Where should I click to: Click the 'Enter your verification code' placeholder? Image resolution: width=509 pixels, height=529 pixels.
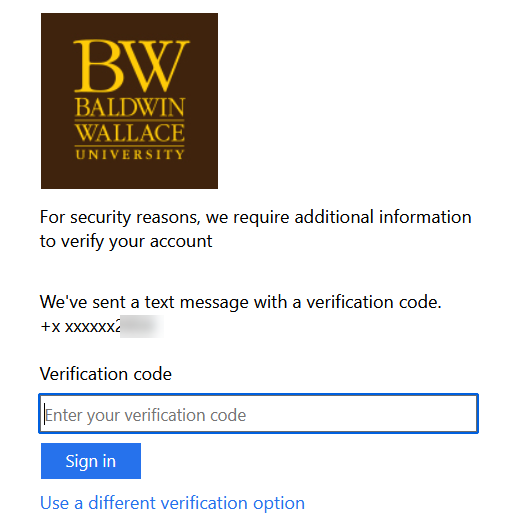(x=145, y=415)
